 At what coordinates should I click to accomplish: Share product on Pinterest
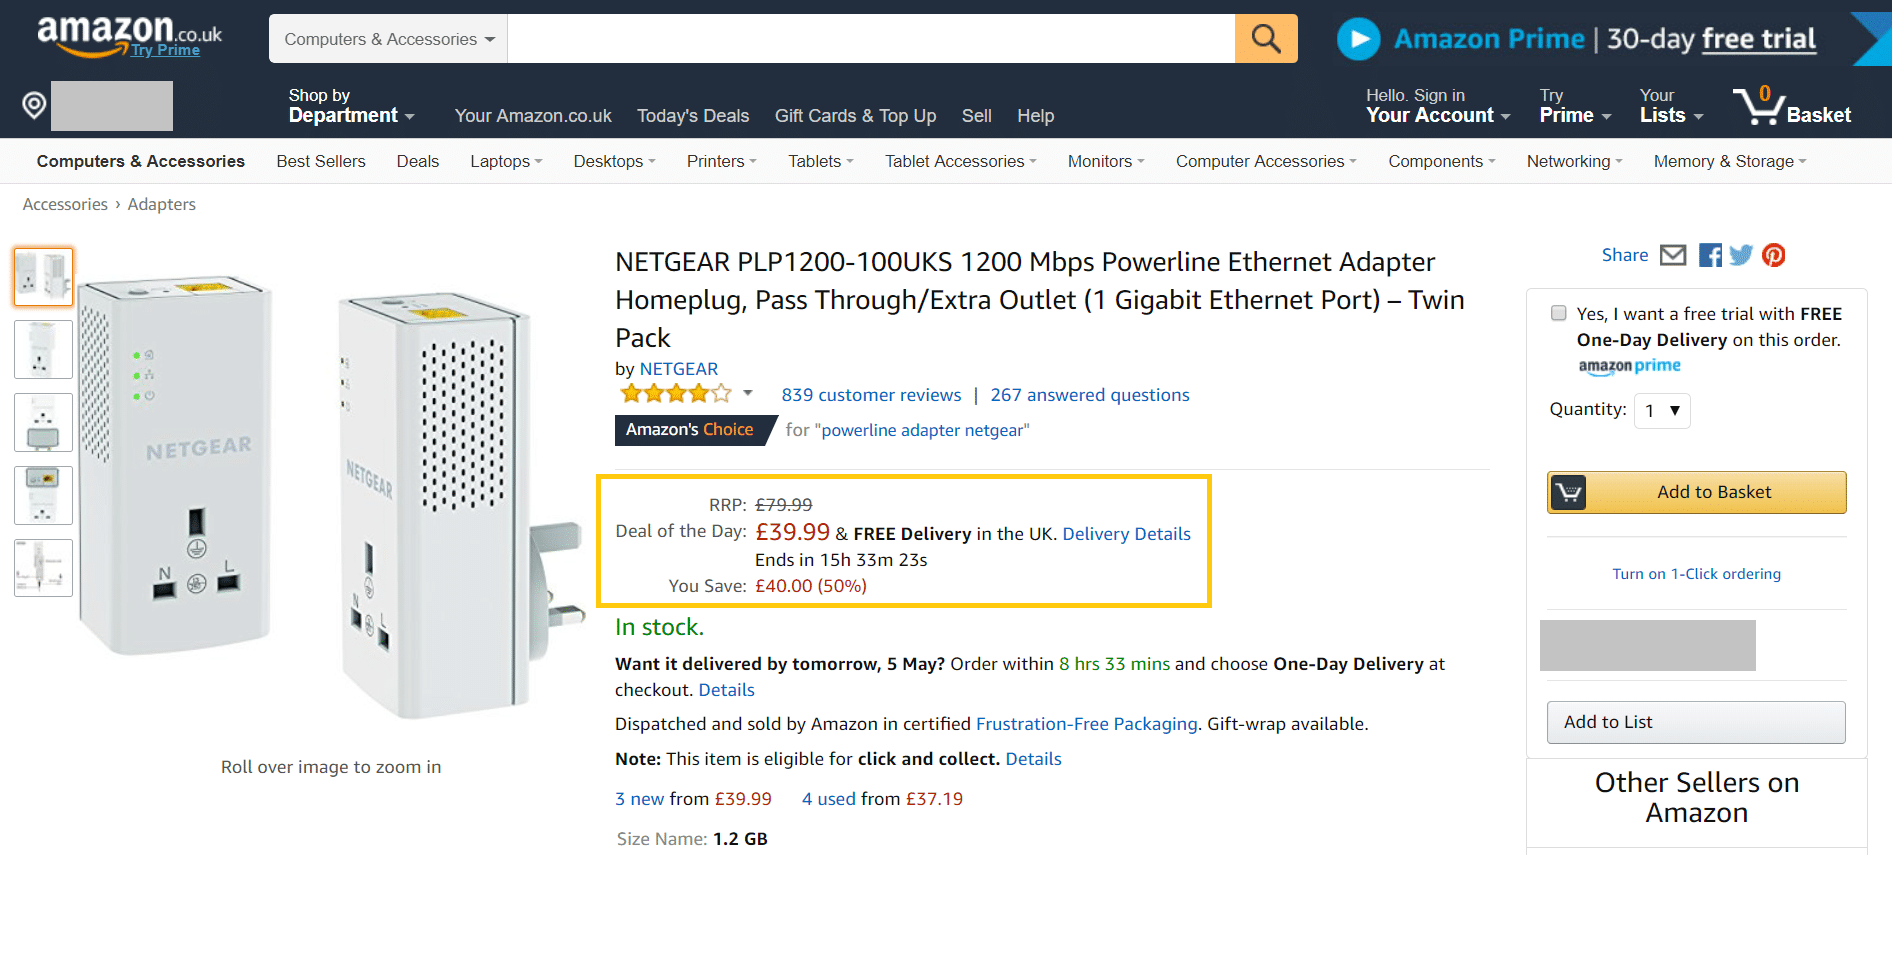point(1774,255)
